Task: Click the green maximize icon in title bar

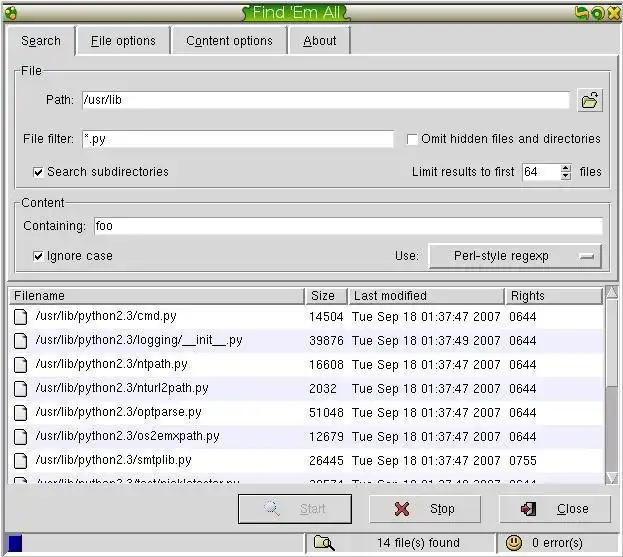Action: pos(597,13)
